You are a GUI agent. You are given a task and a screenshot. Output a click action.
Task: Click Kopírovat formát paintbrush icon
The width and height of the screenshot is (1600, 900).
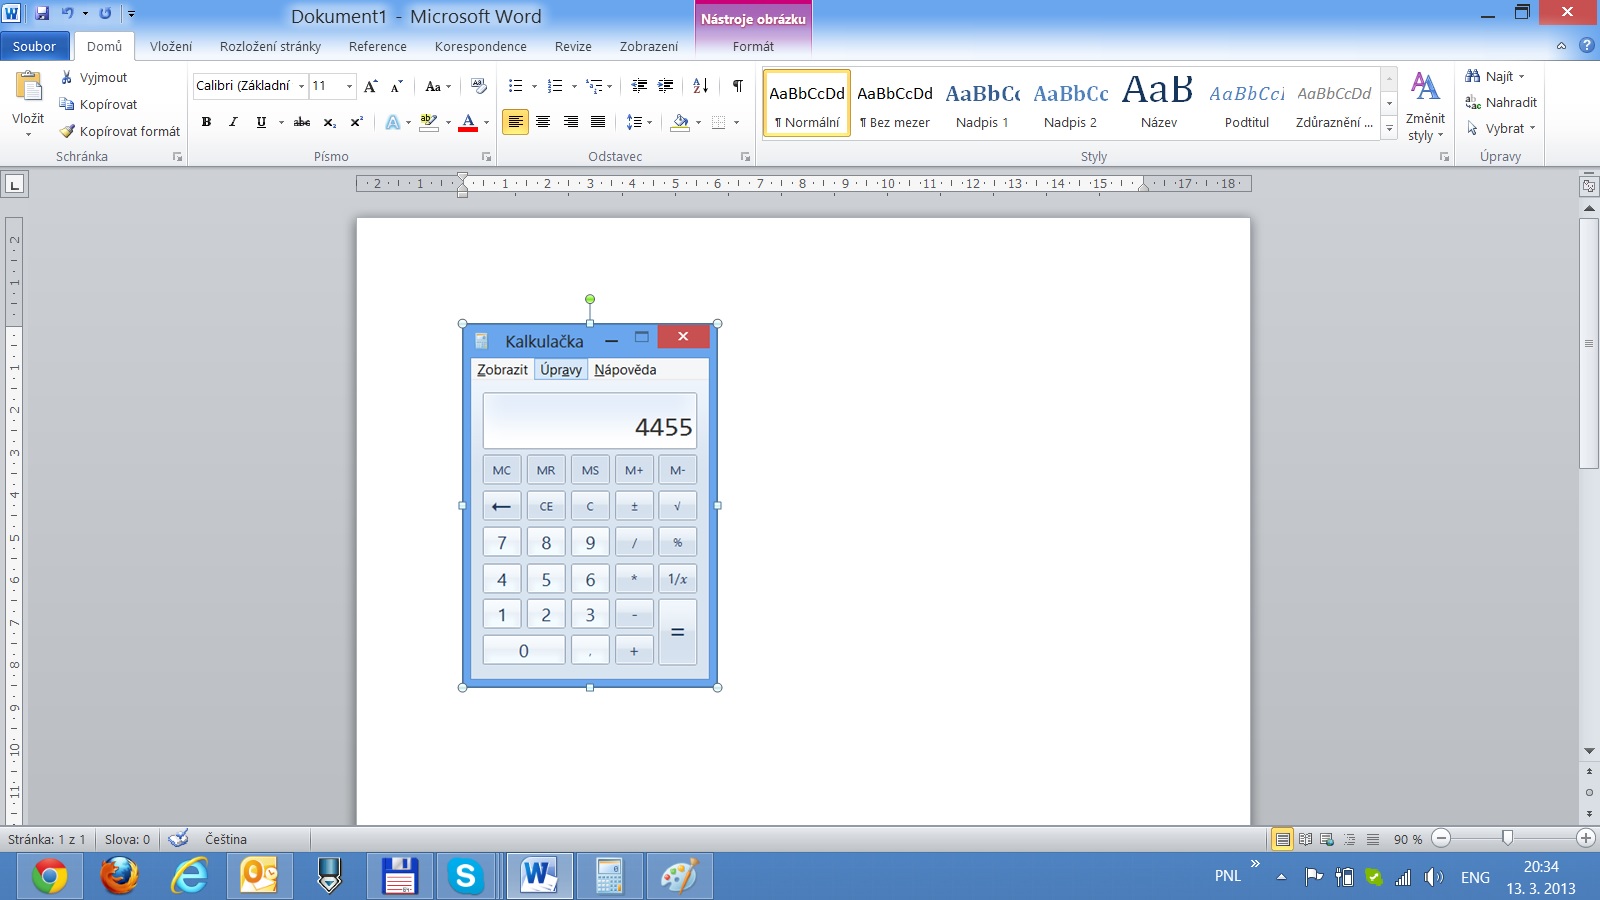tap(67, 131)
